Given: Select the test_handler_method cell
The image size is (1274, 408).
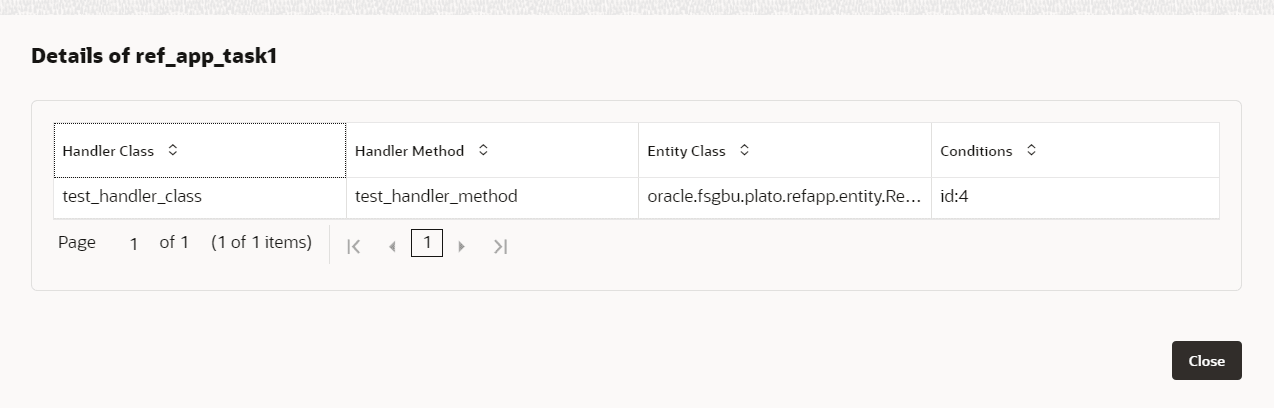Looking at the screenshot, I should (x=436, y=197).
